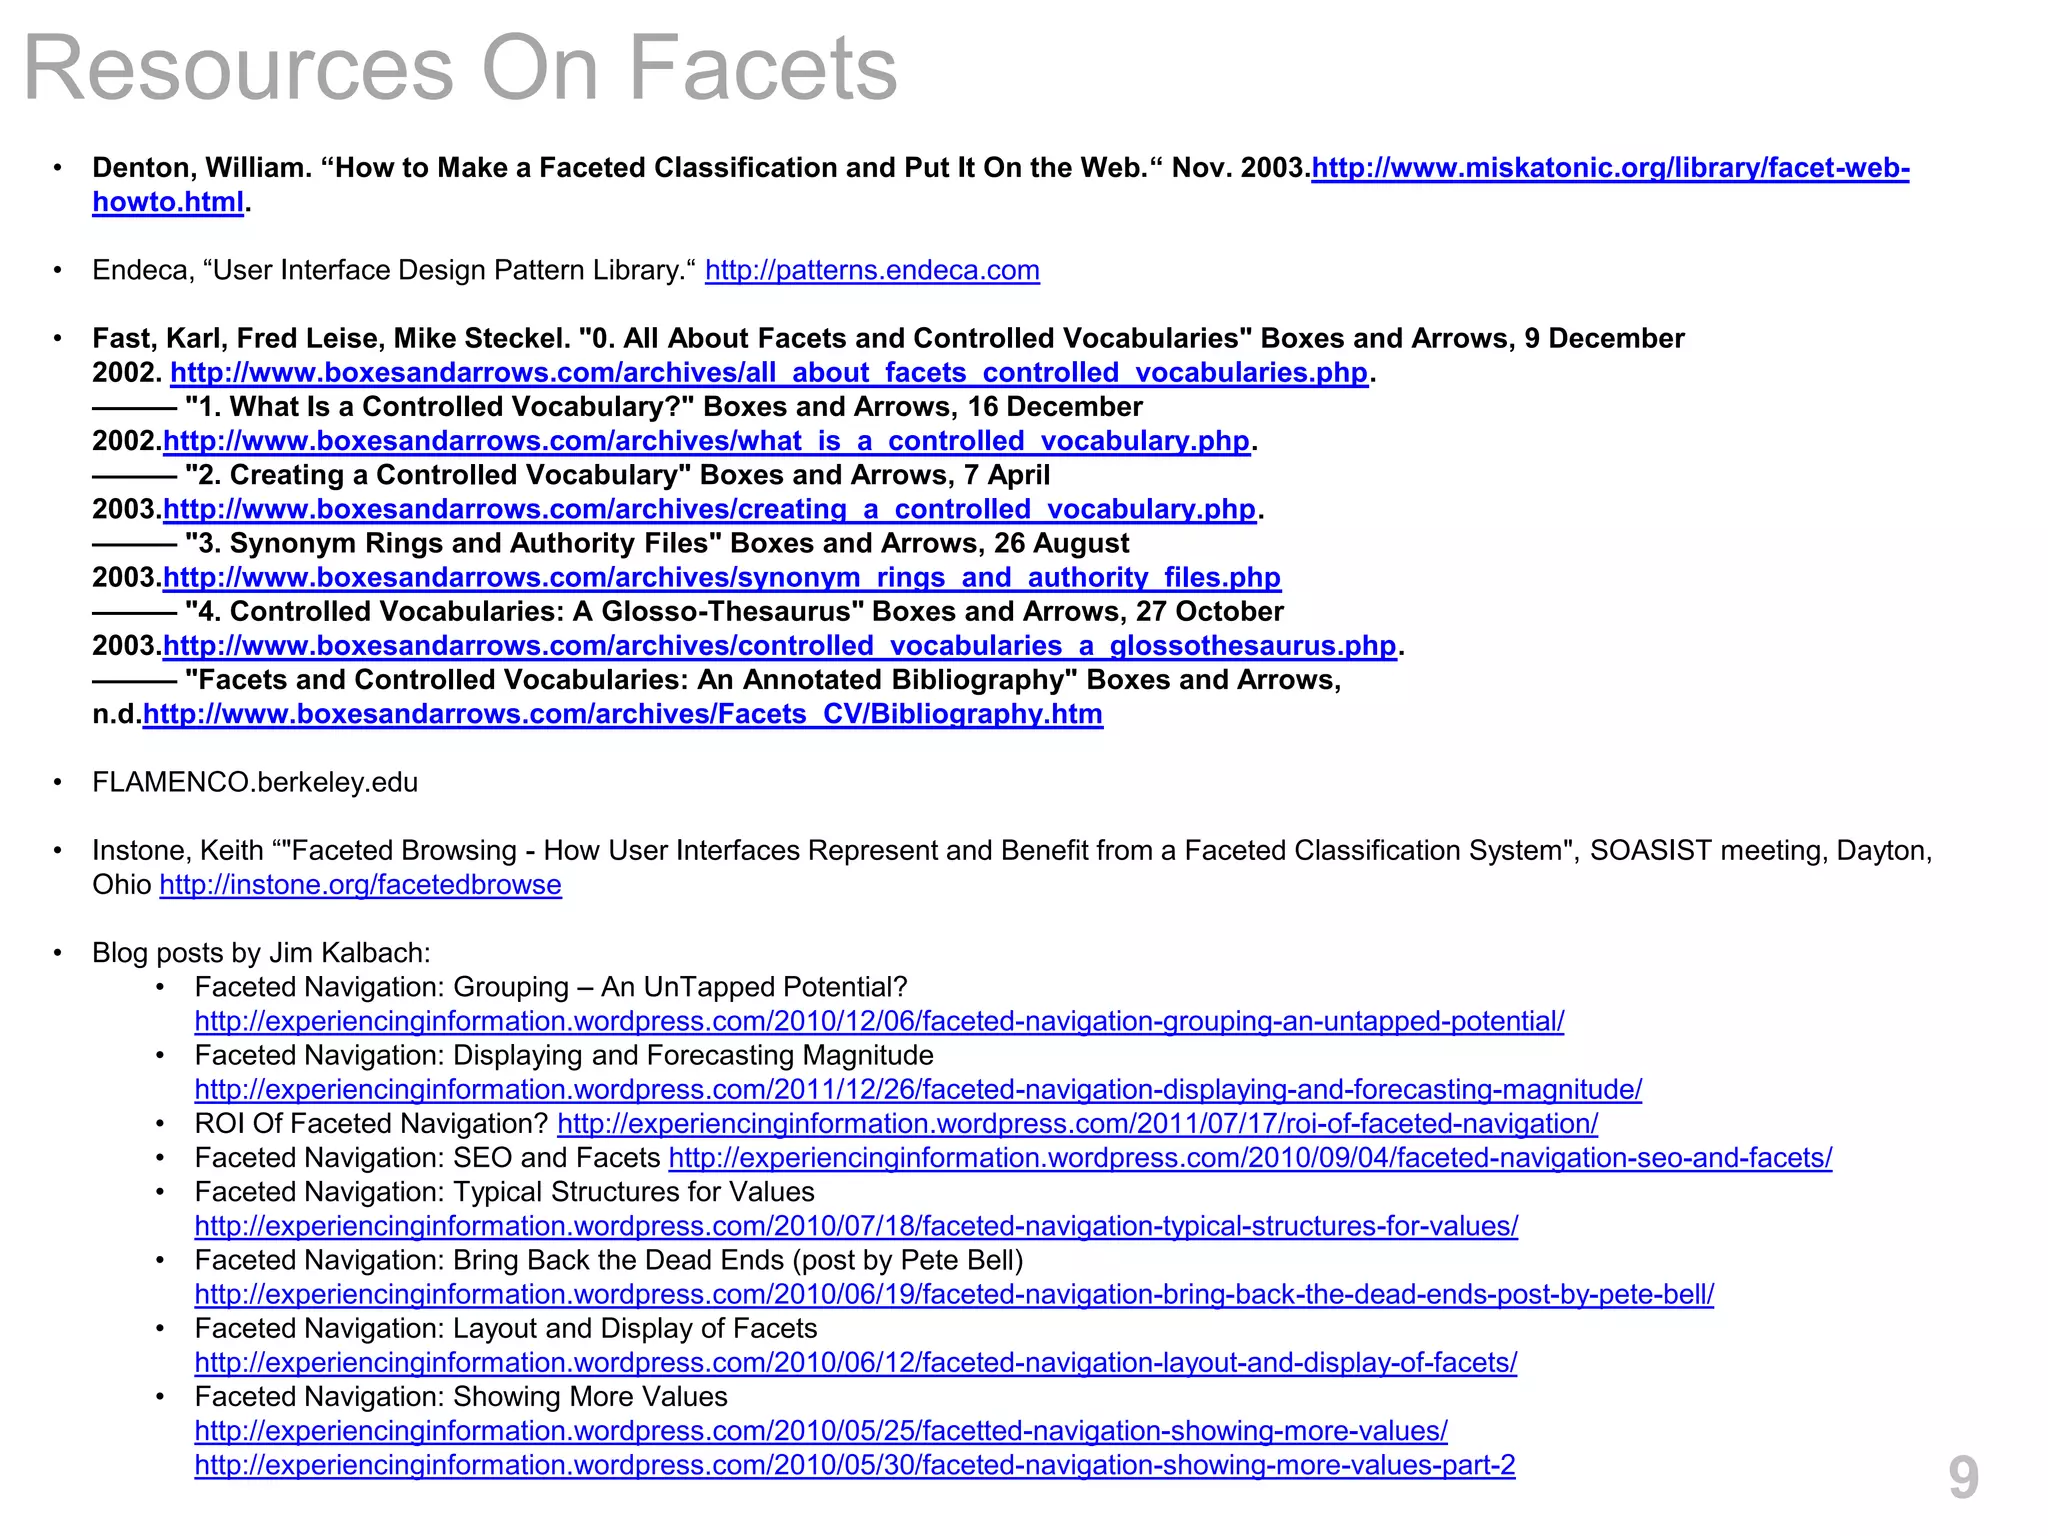Open synonym_rings_and_authority_files.php link
Screen dimensions: 2048x1536
point(722,578)
